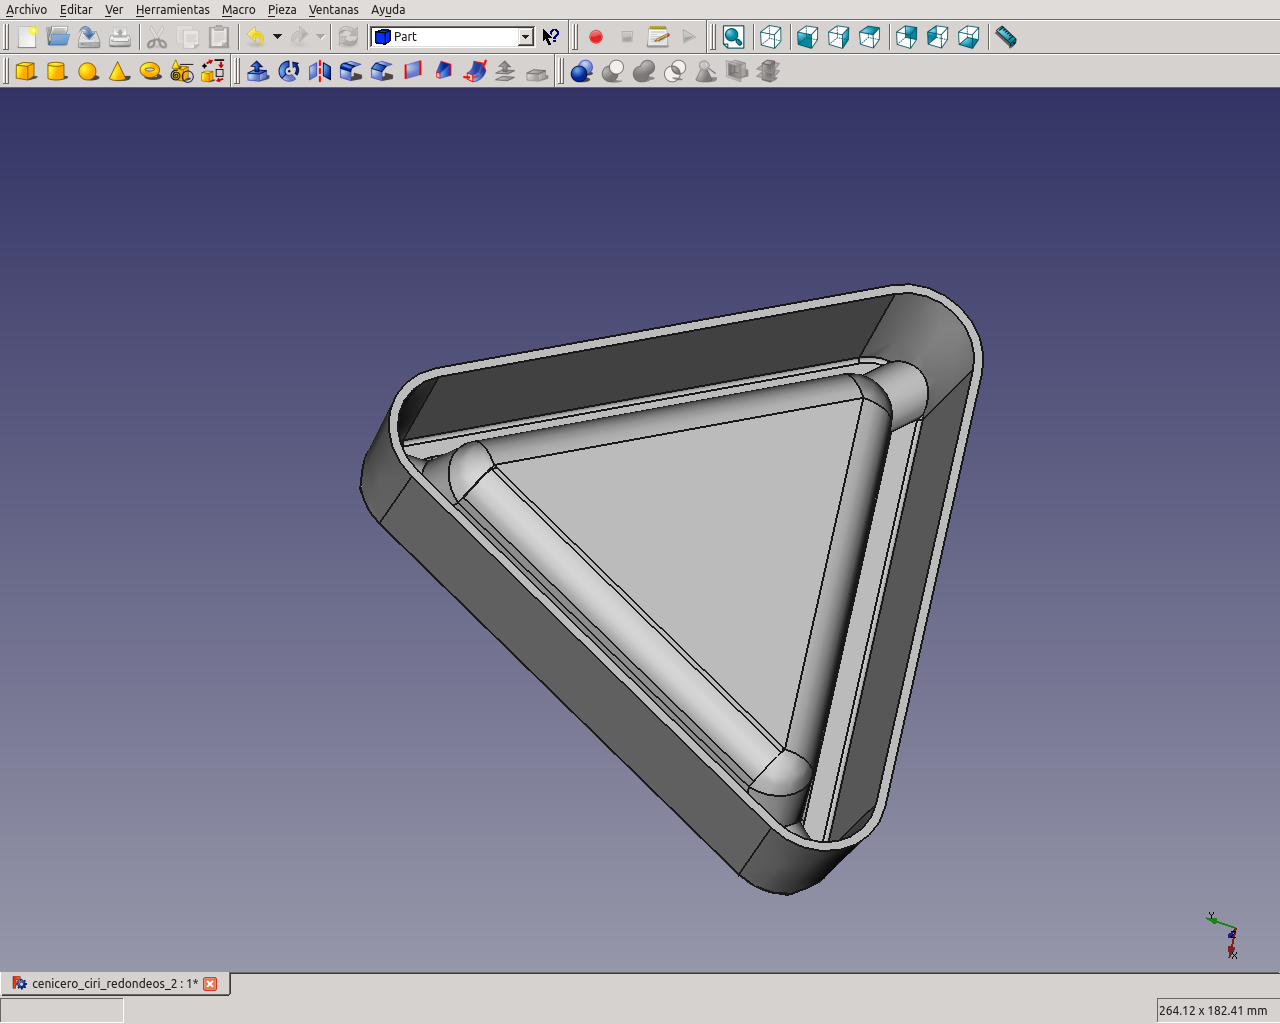Viewport: 1280px width, 1024px height.
Task: Click the Cut scissors icon
Action: 157,37
